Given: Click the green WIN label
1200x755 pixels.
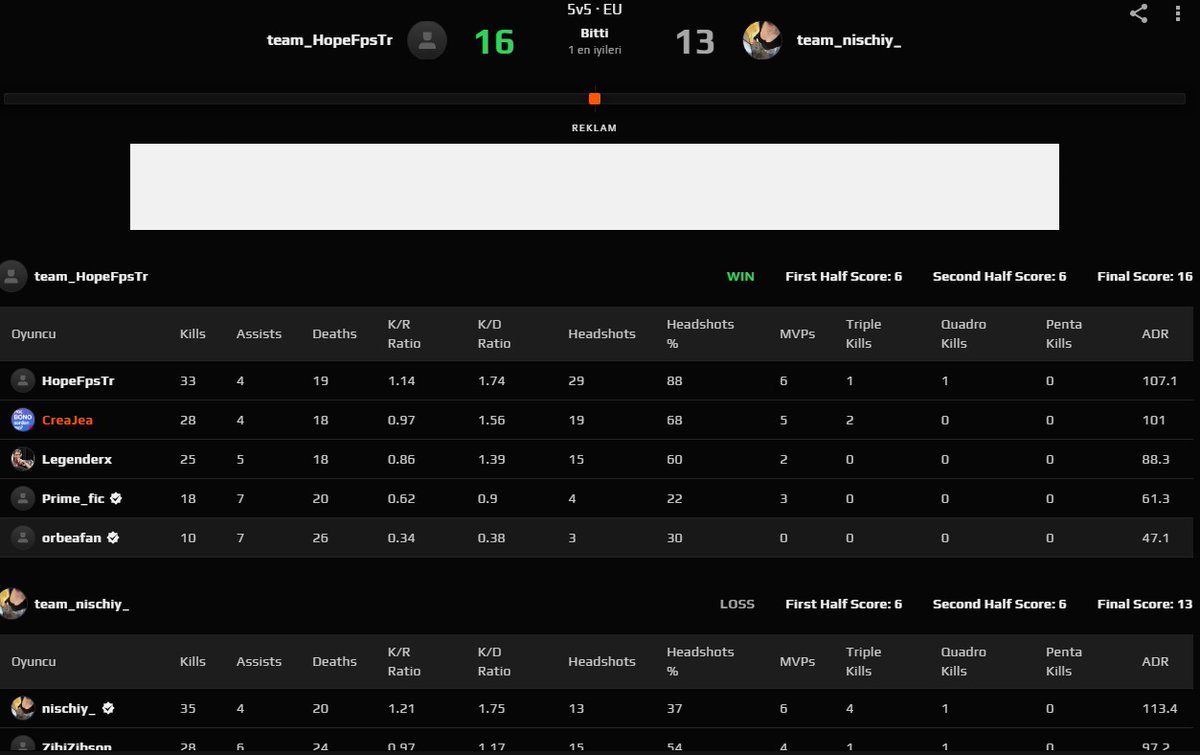Looking at the screenshot, I should tap(740, 276).
